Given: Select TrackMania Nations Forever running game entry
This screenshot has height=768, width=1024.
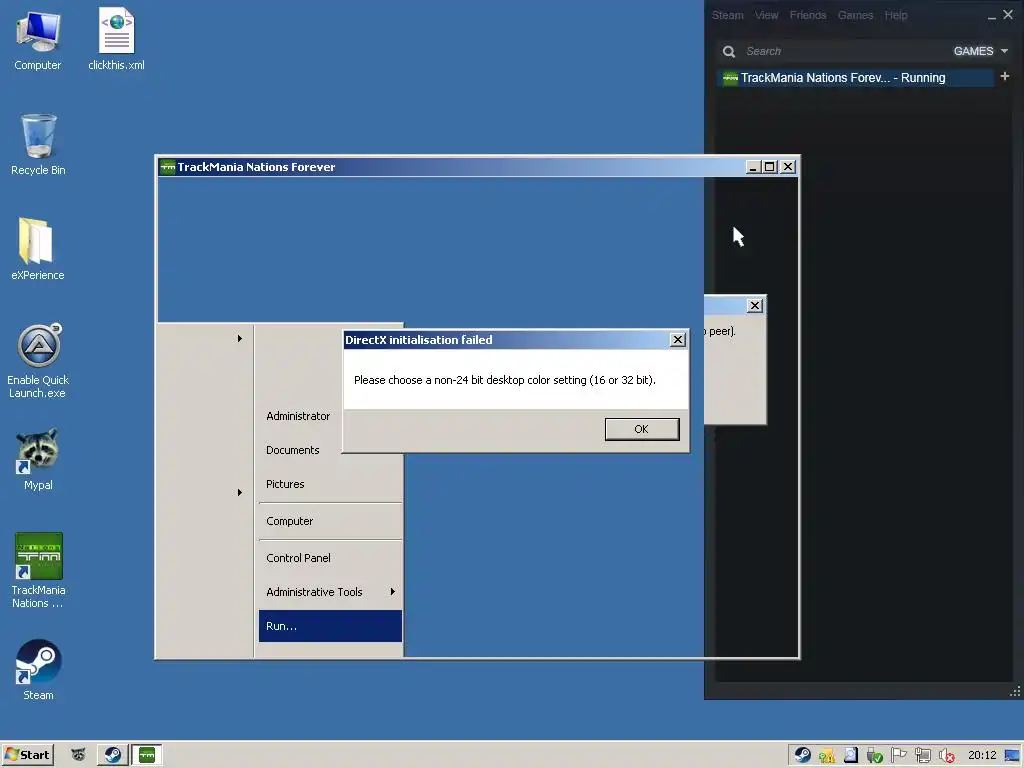Looking at the screenshot, I should pos(856,78).
